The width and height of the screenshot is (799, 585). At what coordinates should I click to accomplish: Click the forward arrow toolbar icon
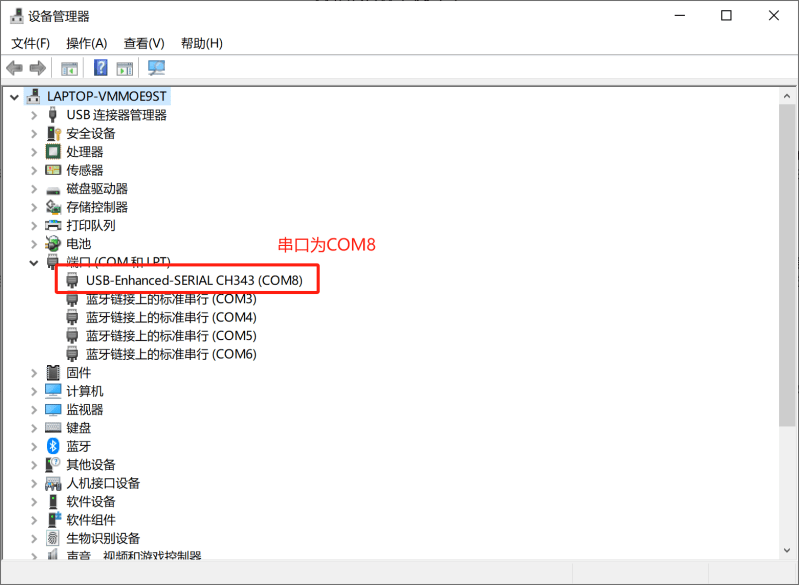38,68
